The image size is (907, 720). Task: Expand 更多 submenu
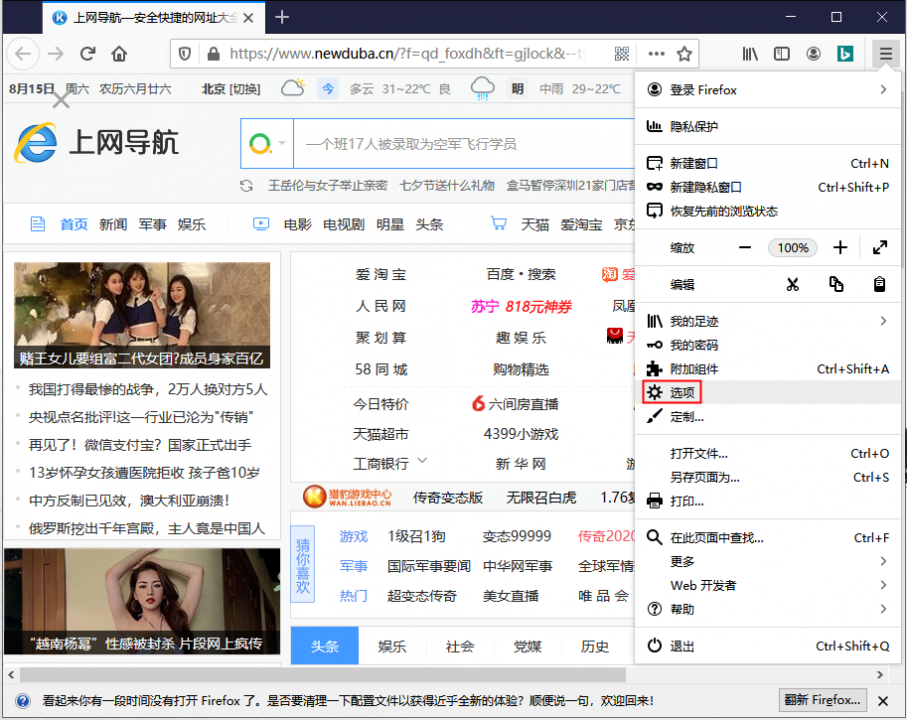768,562
